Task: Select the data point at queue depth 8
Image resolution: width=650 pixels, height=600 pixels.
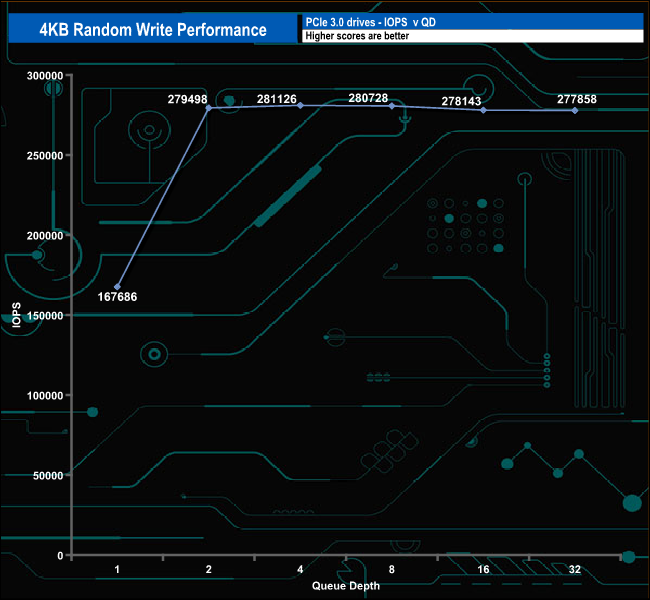Action: tap(392, 106)
